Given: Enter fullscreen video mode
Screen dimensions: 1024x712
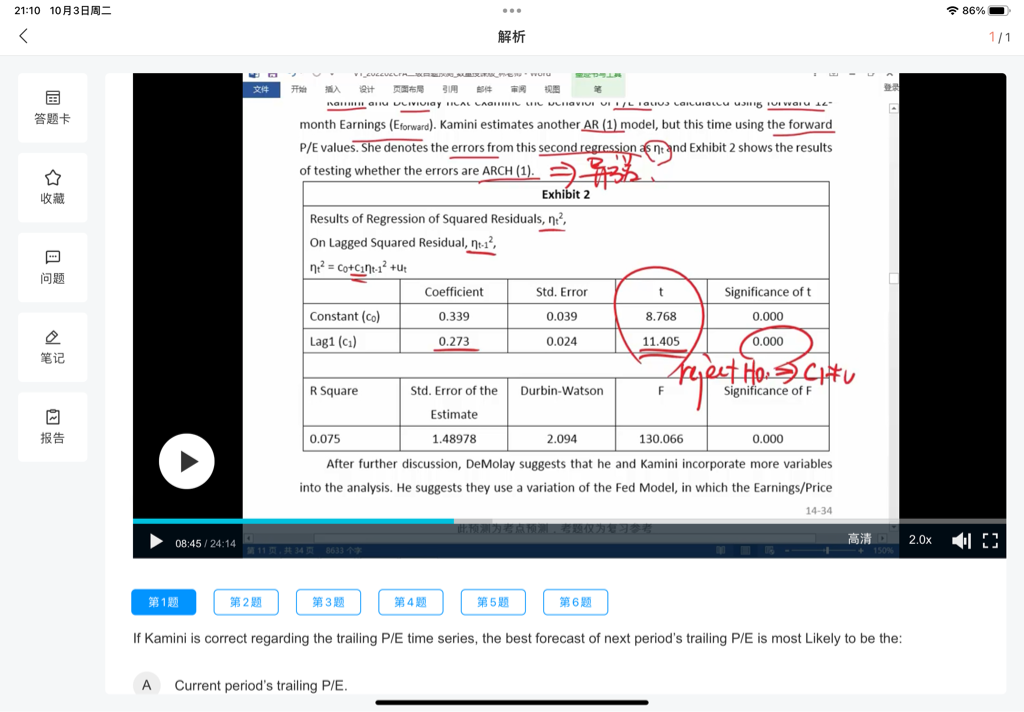Looking at the screenshot, I should pyautogui.click(x=990, y=541).
